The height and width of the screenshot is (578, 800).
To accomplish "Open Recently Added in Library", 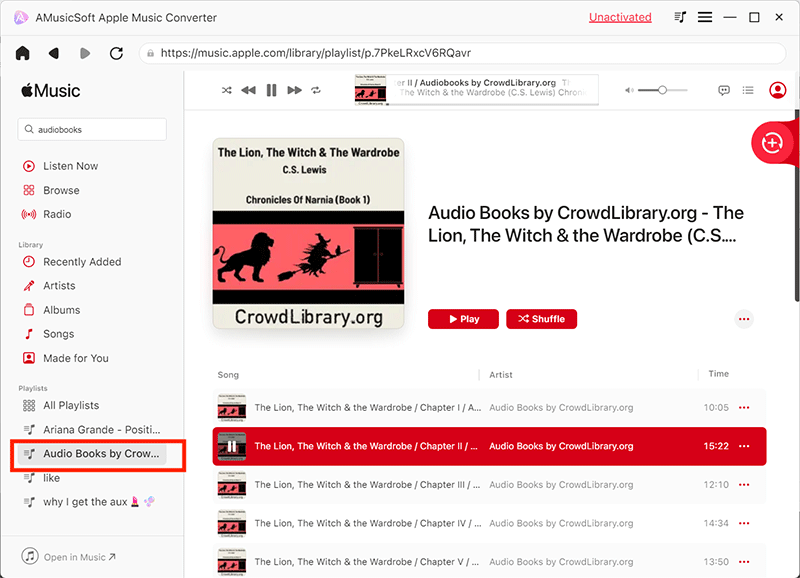I will (x=72, y=262).
